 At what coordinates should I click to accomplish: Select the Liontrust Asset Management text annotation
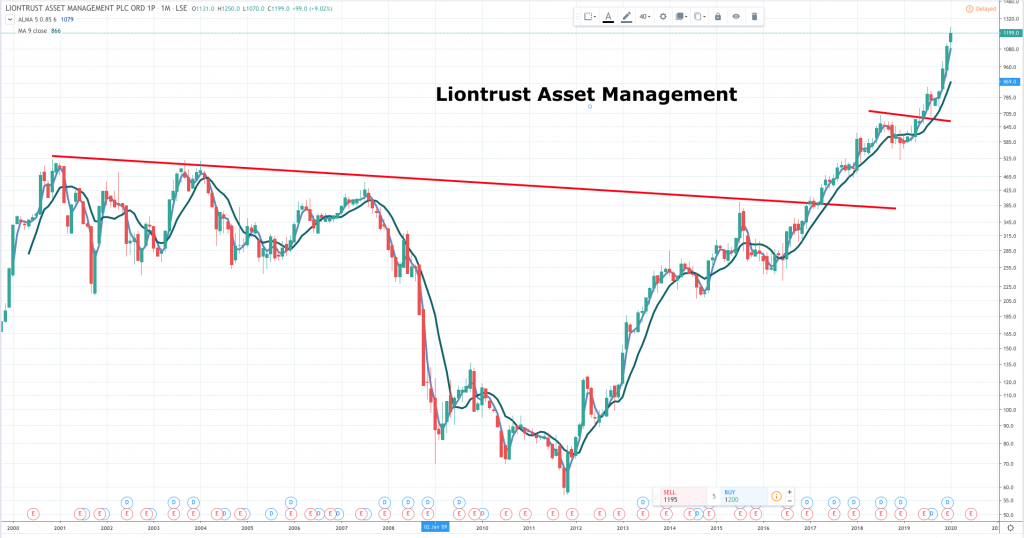click(x=586, y=94)
